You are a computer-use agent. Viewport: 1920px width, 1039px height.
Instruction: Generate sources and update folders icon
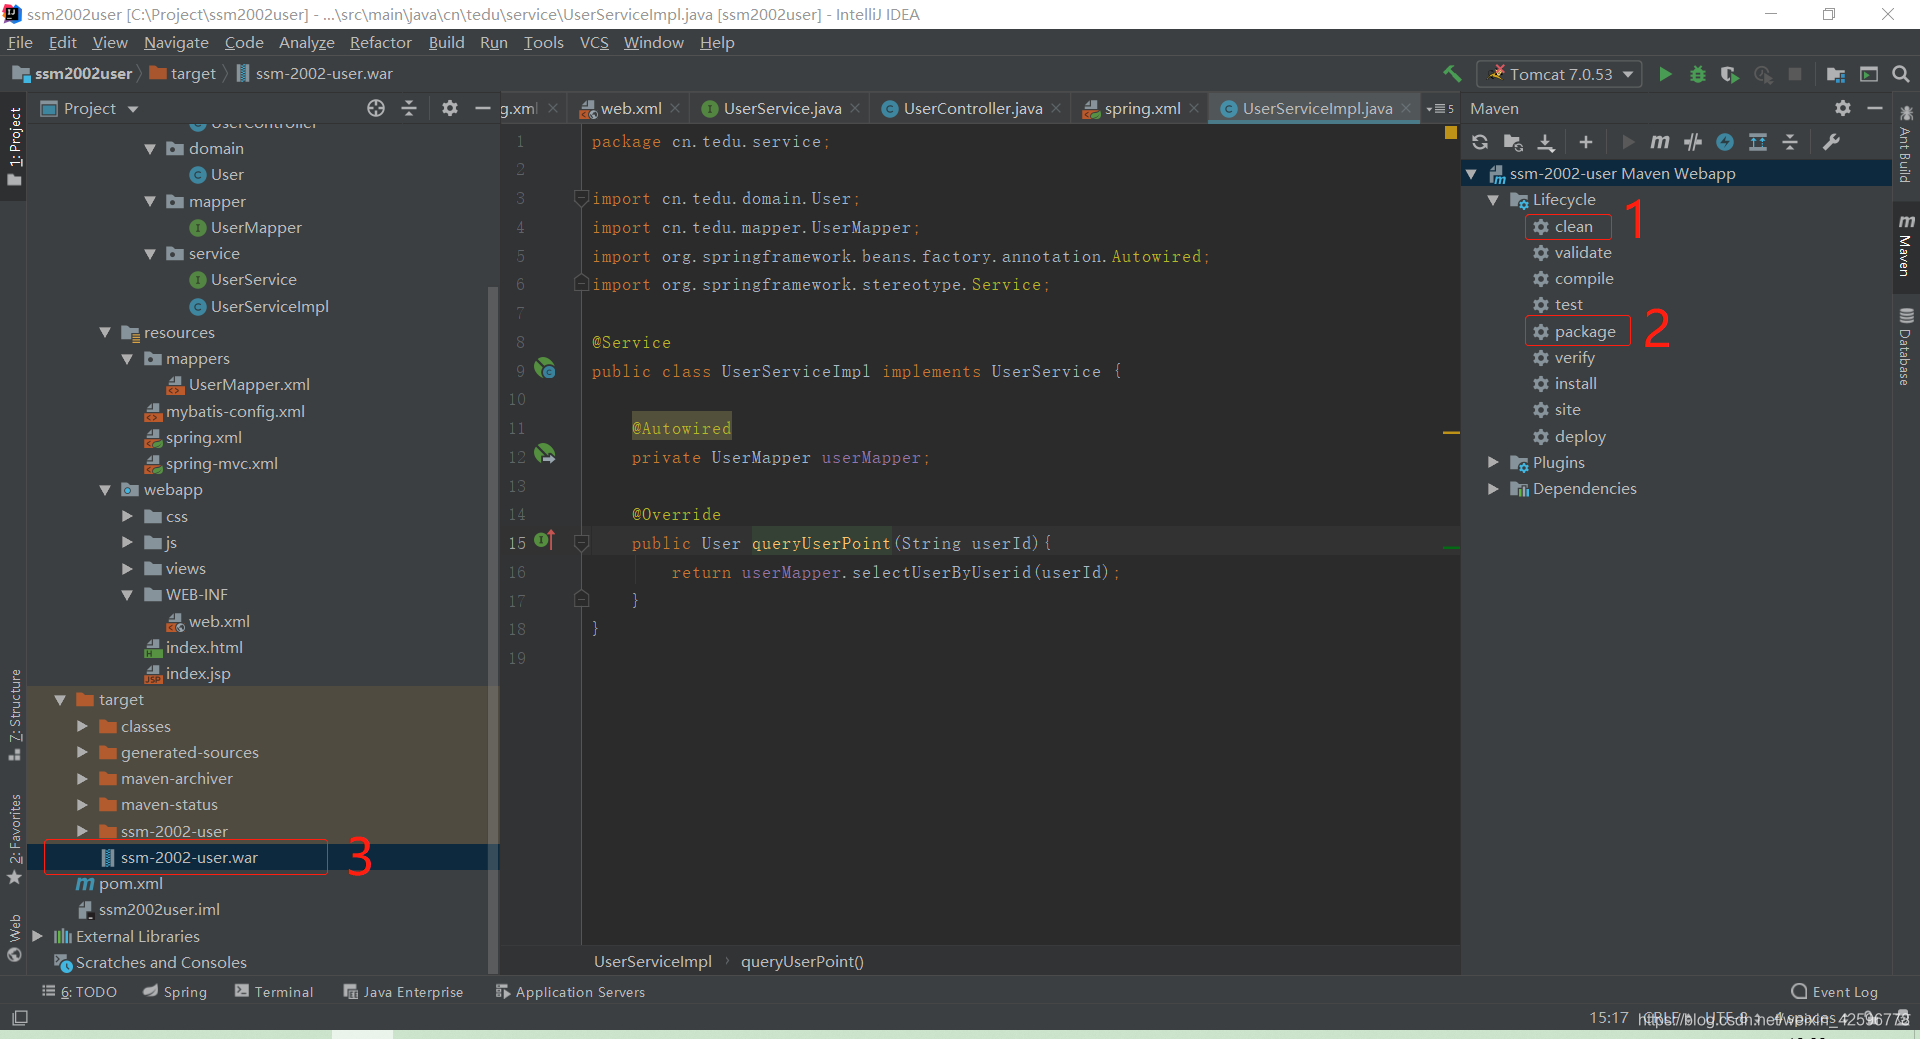(x=1513, y=142)
